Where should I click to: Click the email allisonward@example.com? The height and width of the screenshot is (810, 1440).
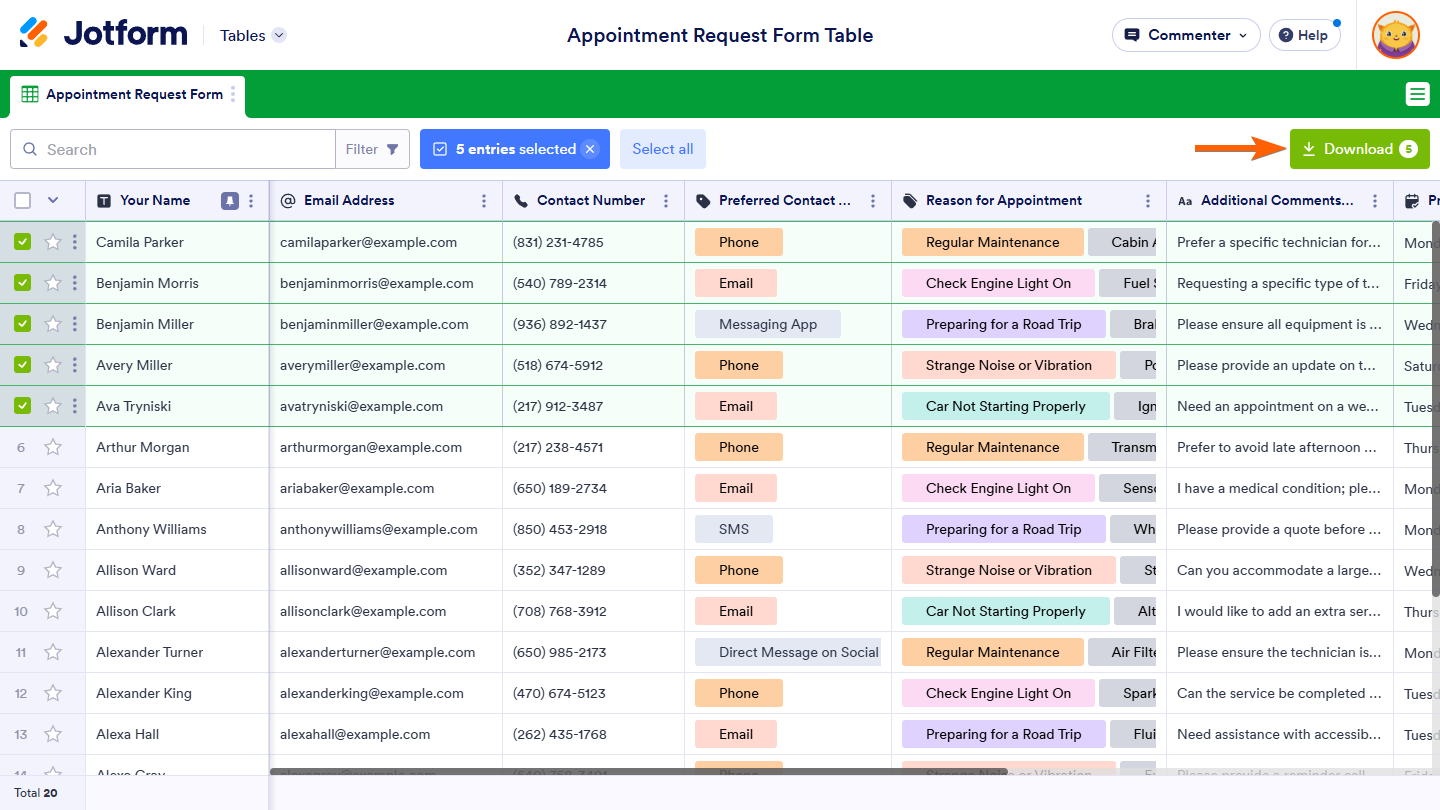[x=364, y=570]
